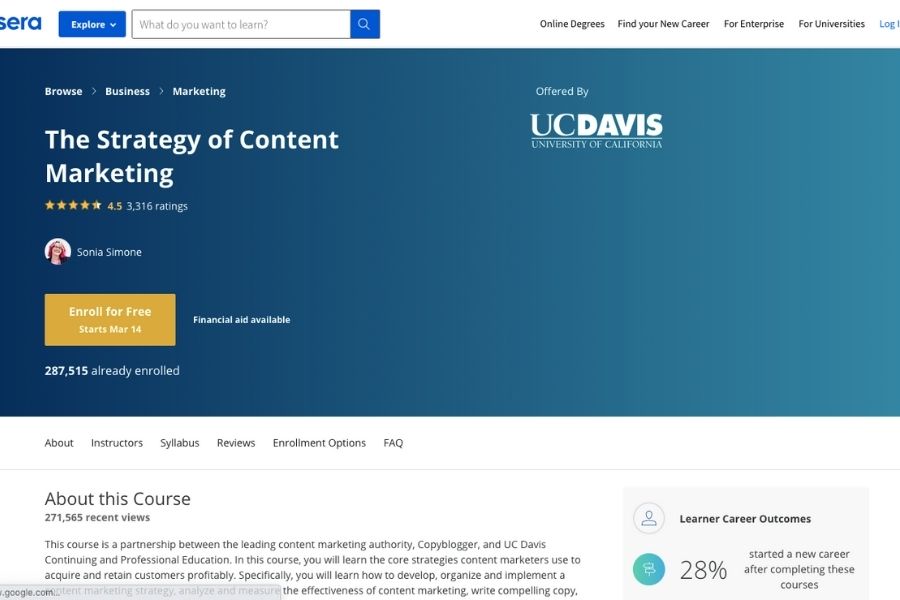Go to the Browse breadcrumb
The height and width of the screenshot is (600, 900).
click(x=63, y=91)
